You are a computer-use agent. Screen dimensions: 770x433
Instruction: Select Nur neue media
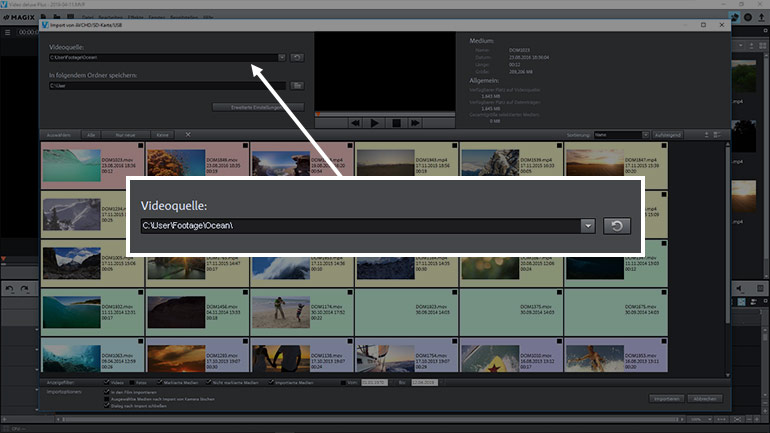click(125, 135)
